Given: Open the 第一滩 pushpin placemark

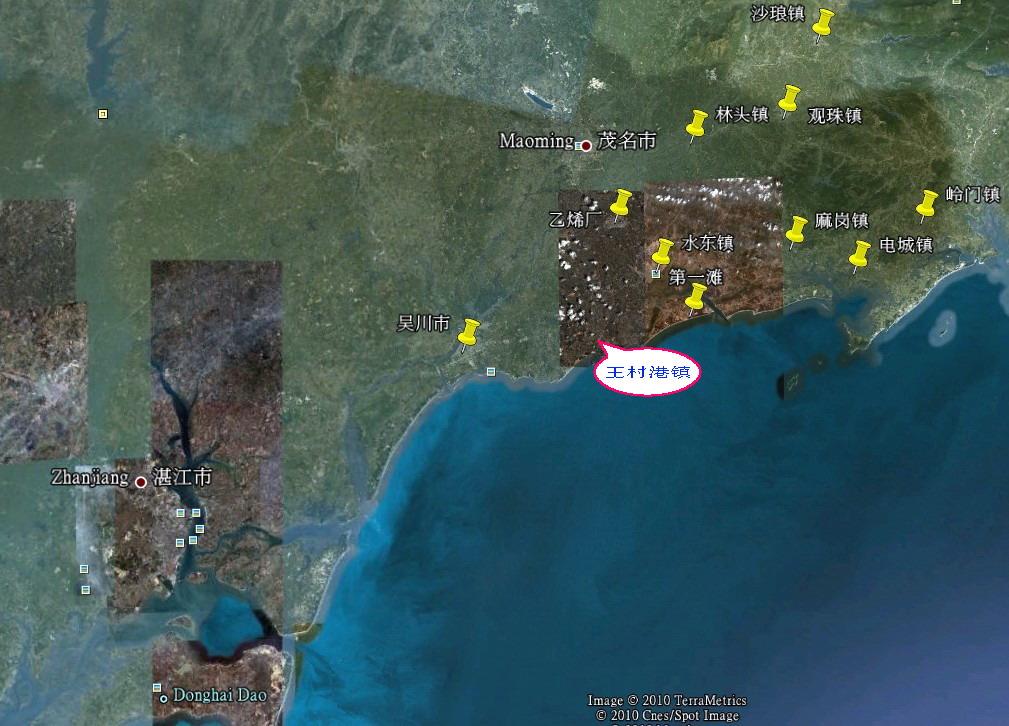Looking at the screenshot, I should (696, 296).
